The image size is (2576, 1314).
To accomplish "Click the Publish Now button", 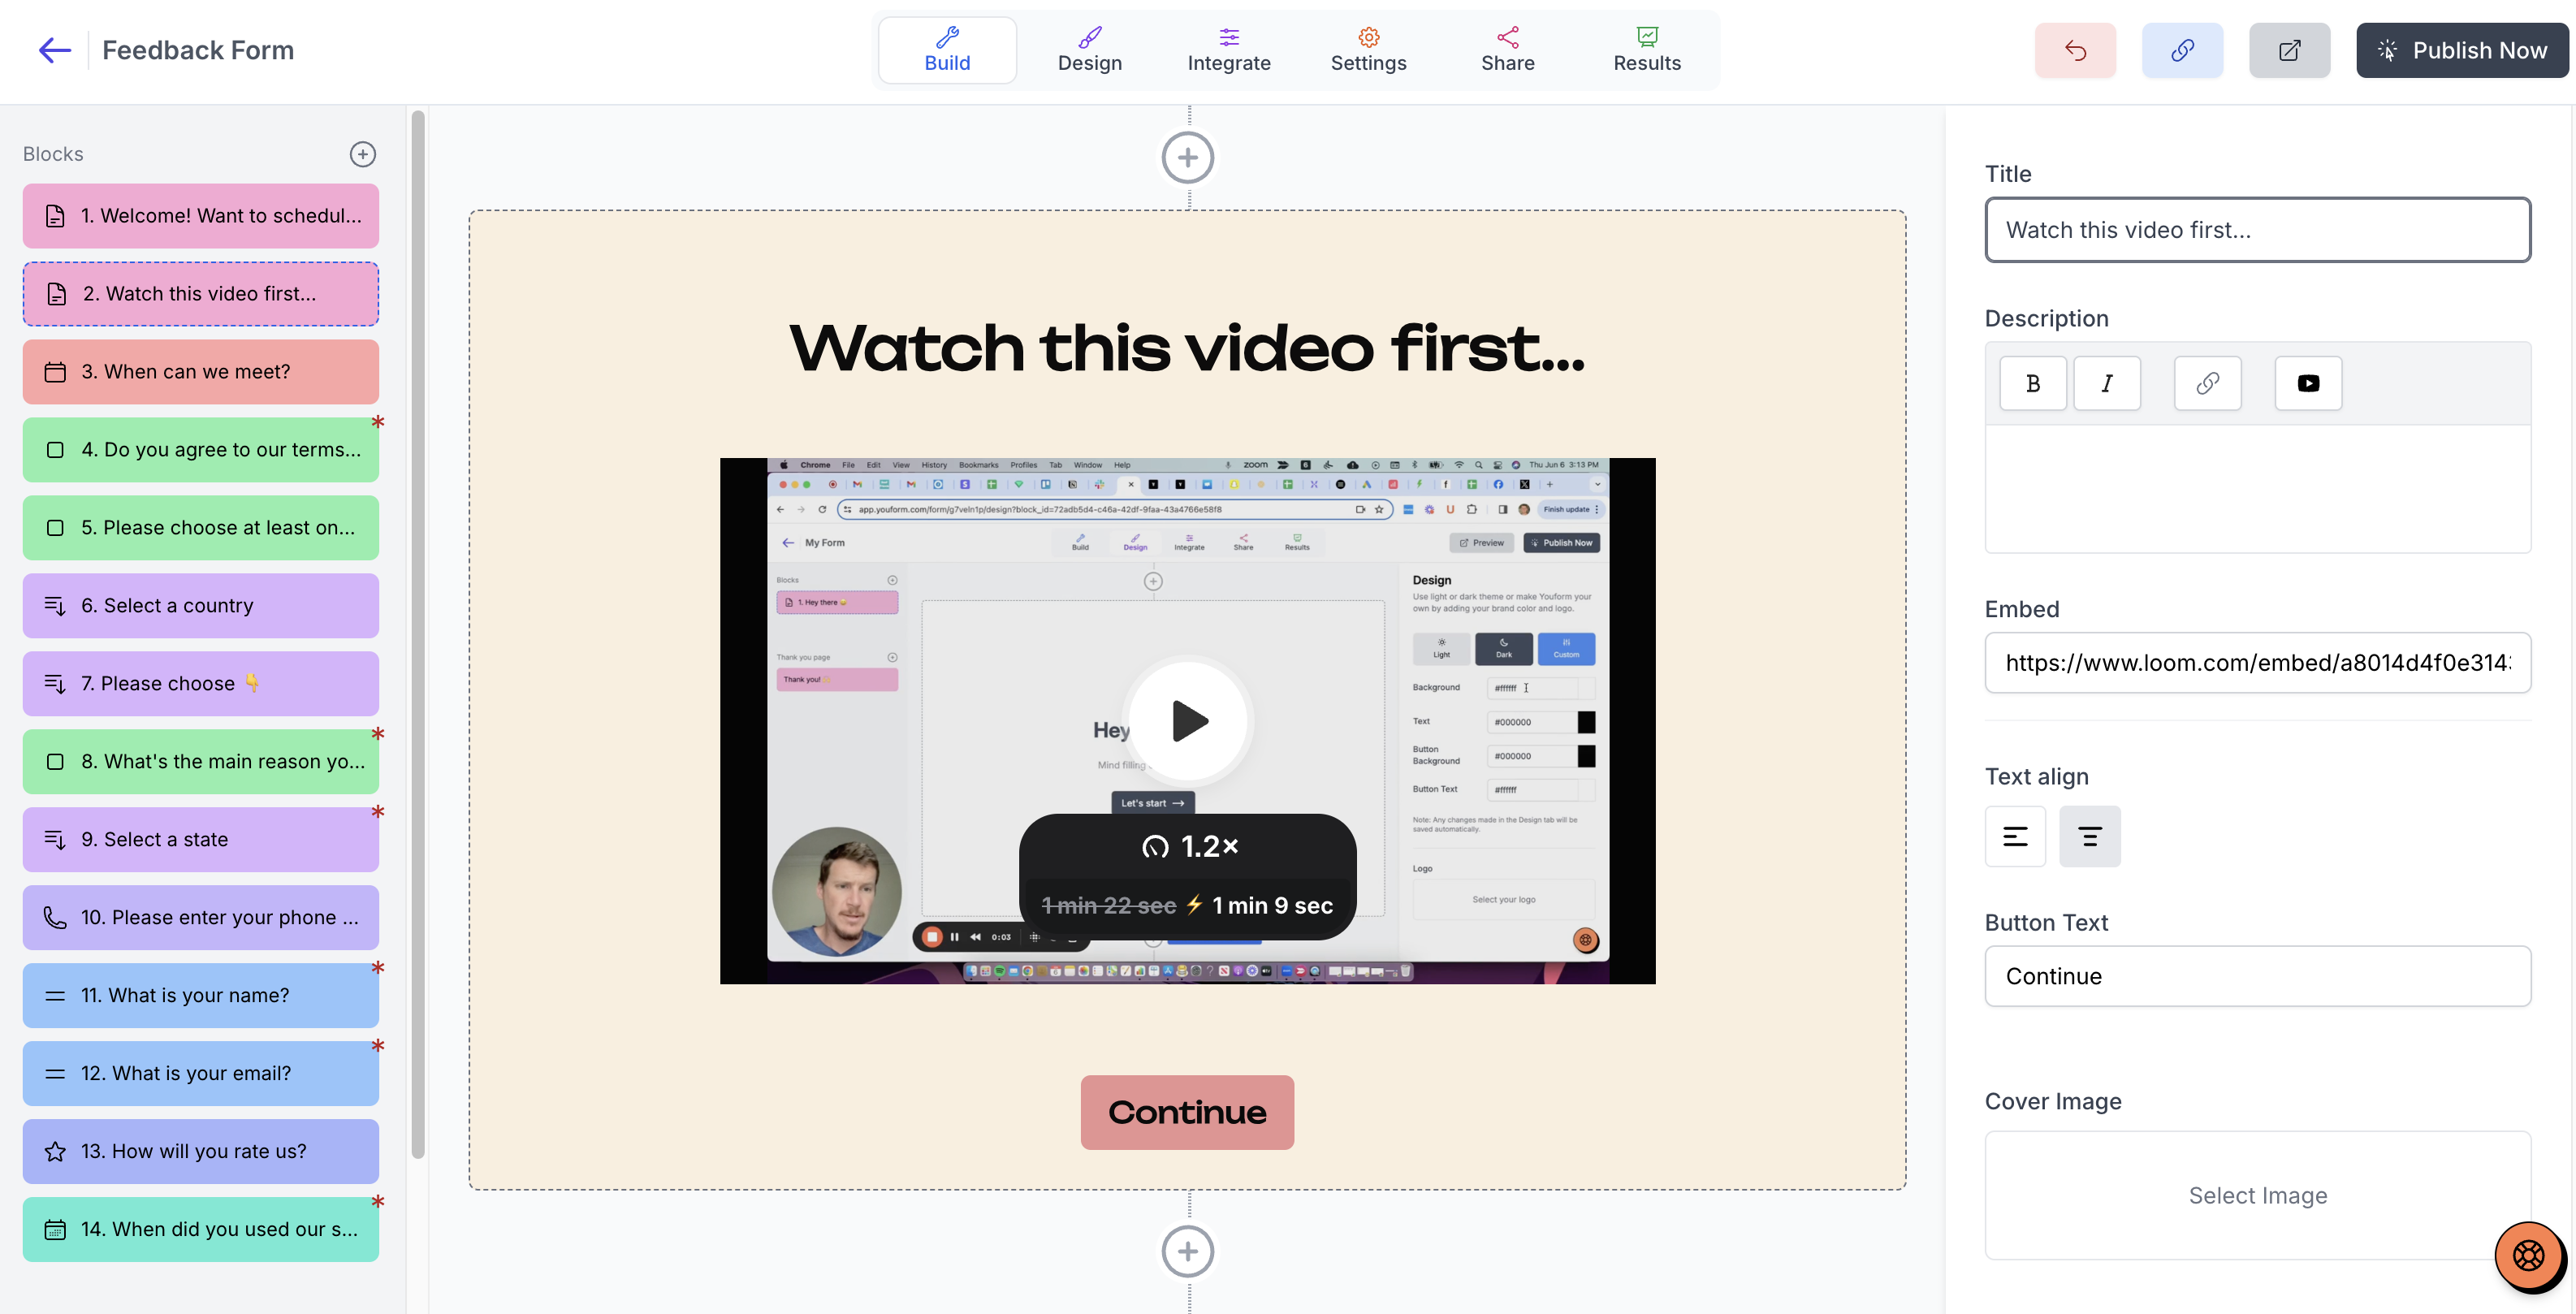I will [2462, 50].
